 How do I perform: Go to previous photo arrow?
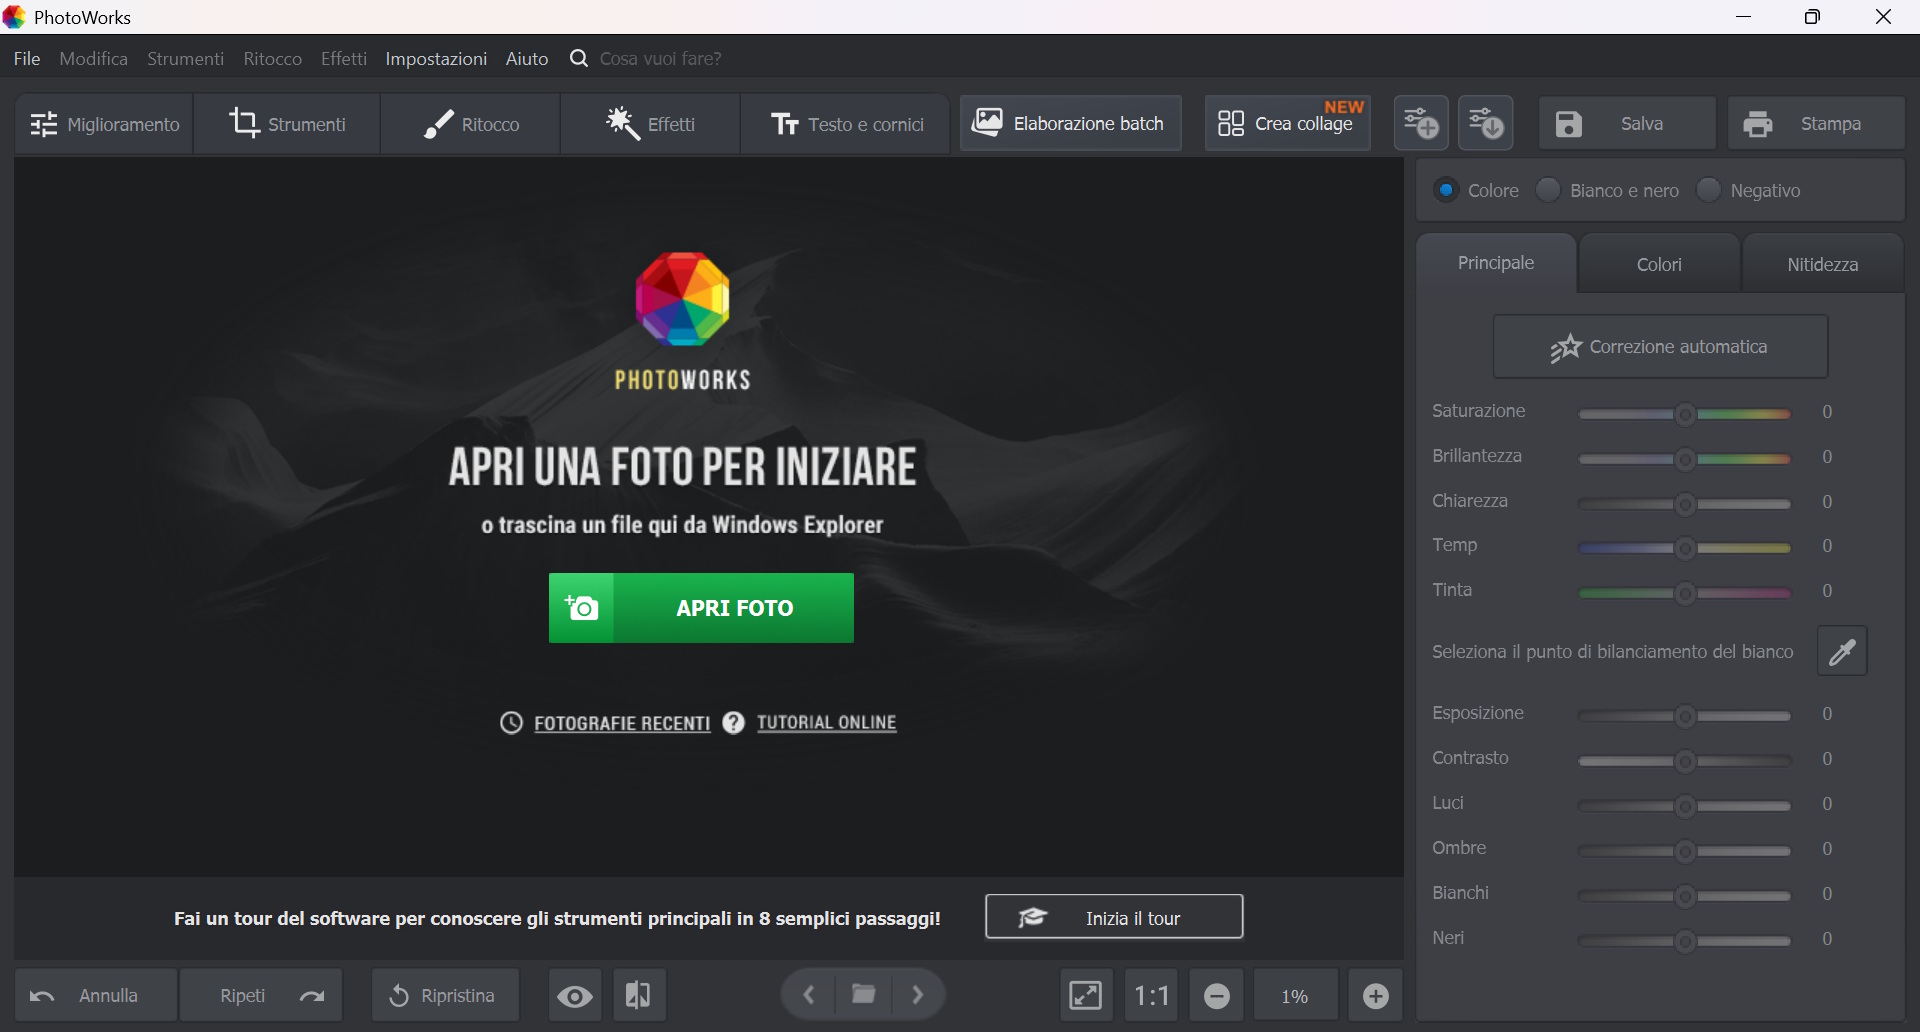pyautogui.click(x=809, y=995)
